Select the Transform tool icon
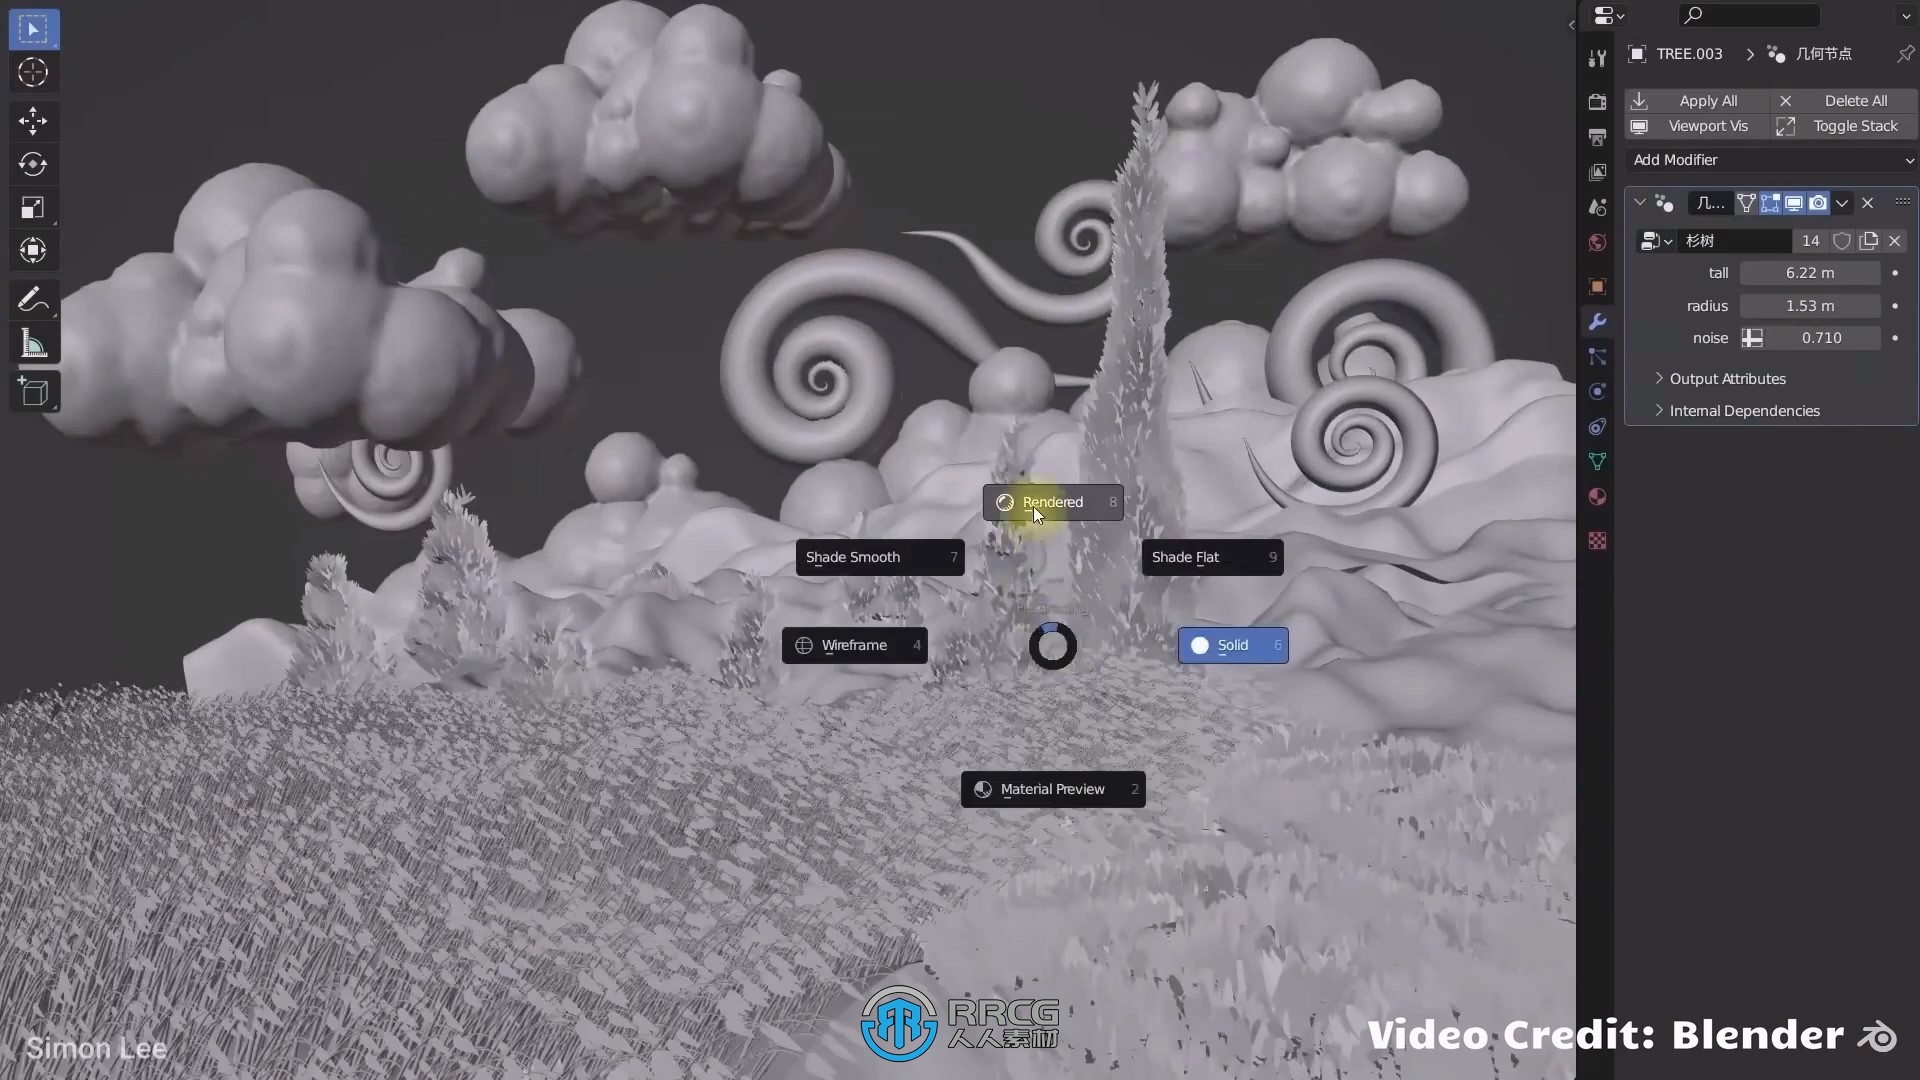Image resolution: width=1920 pixels, height=1080 pixels. point(34,249)
